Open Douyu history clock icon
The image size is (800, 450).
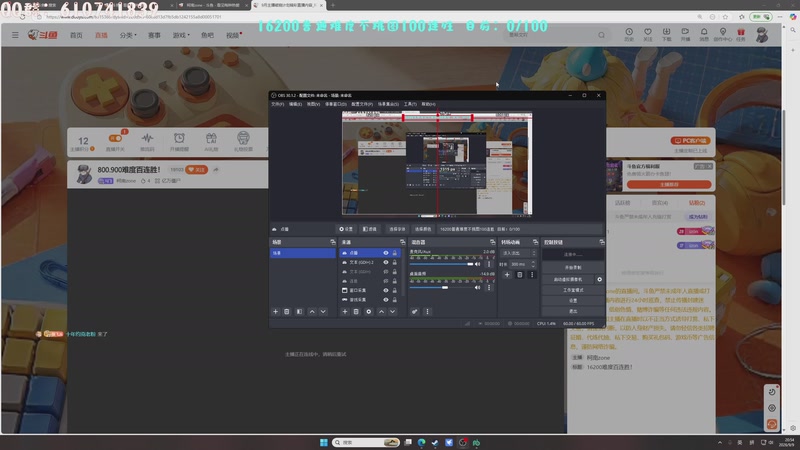pyautogui.click(x=629, y=34)
